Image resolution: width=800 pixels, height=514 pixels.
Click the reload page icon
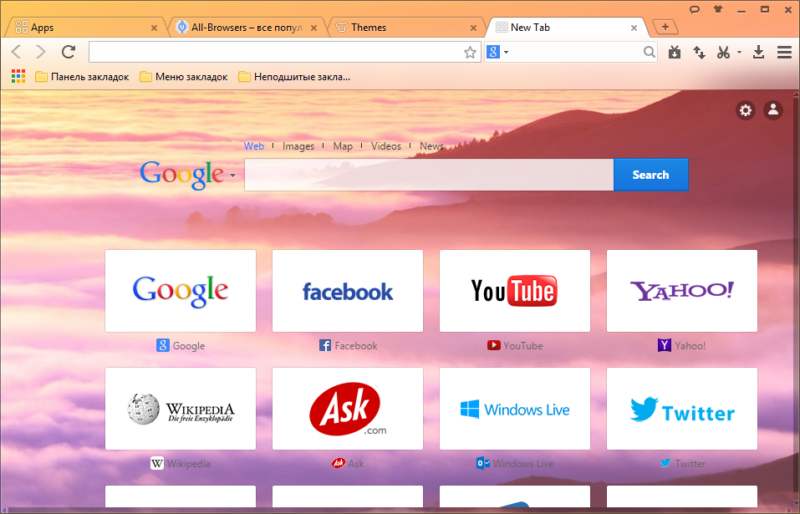coord(68,52)
